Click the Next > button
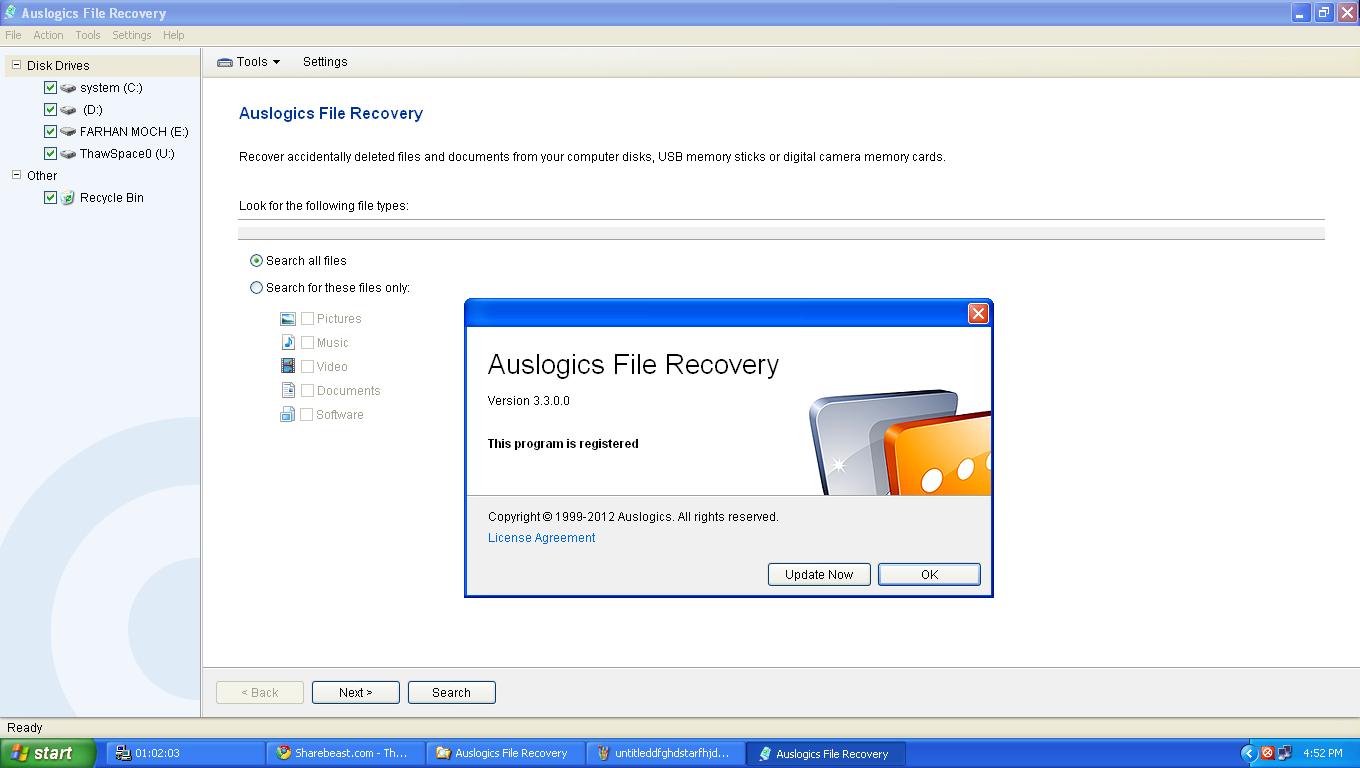1360x768 pixels. (x=355, y=692)
